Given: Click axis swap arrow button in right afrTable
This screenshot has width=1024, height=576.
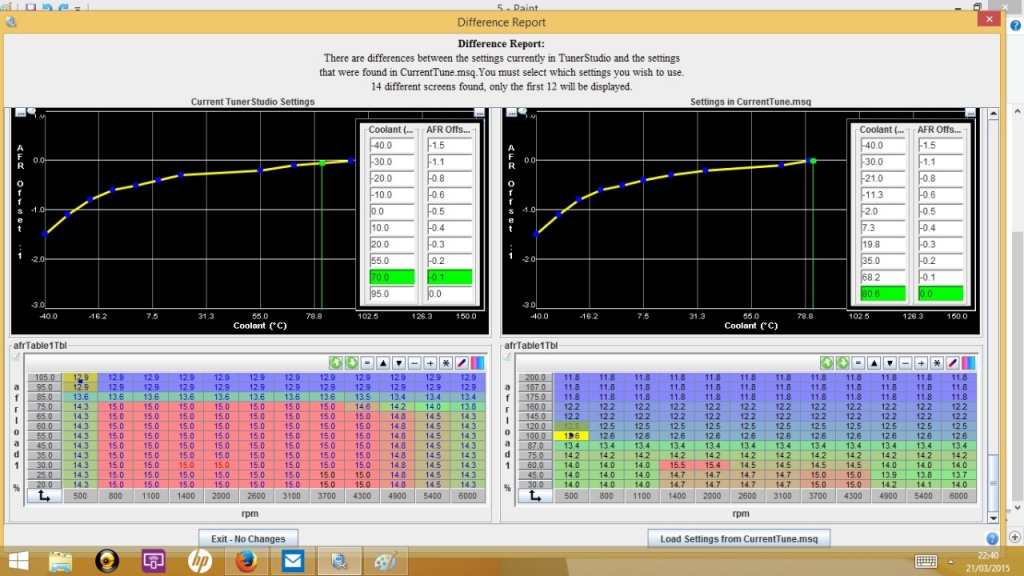Looking at the screenshot, I should [535, 496].
